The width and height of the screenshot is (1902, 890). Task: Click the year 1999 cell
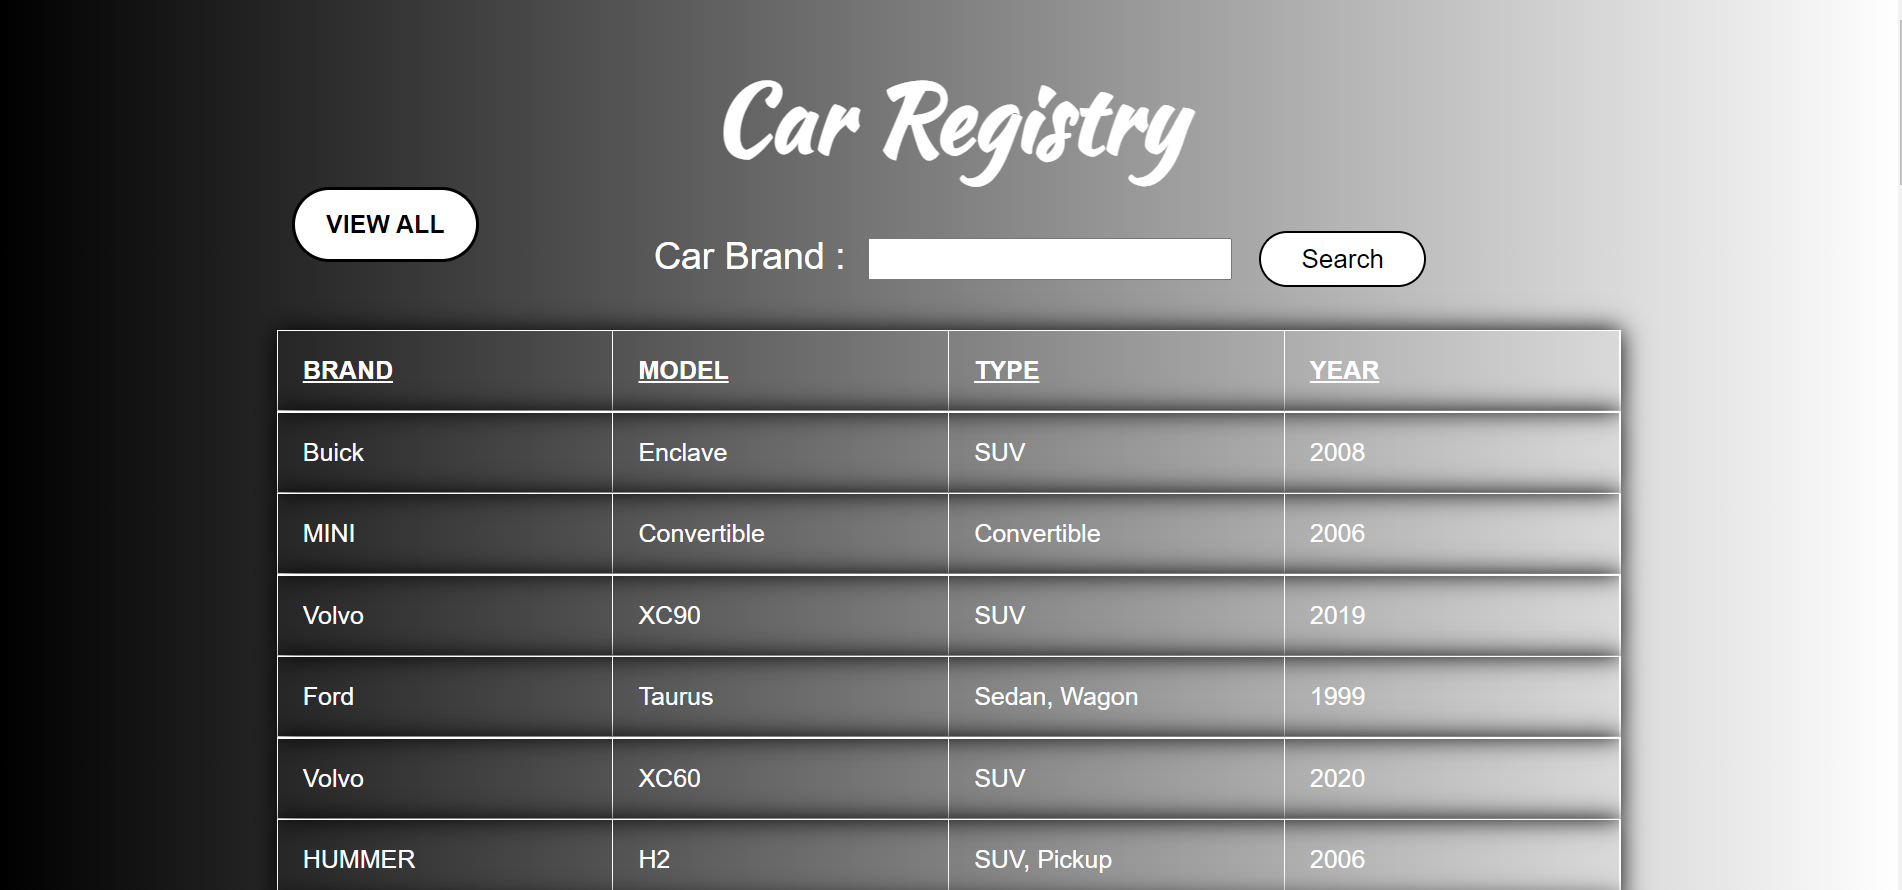[1452, 697]
